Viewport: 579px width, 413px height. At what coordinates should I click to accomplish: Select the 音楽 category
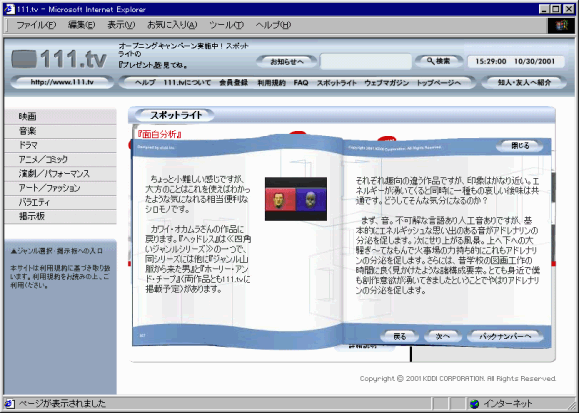coord(61,131)
